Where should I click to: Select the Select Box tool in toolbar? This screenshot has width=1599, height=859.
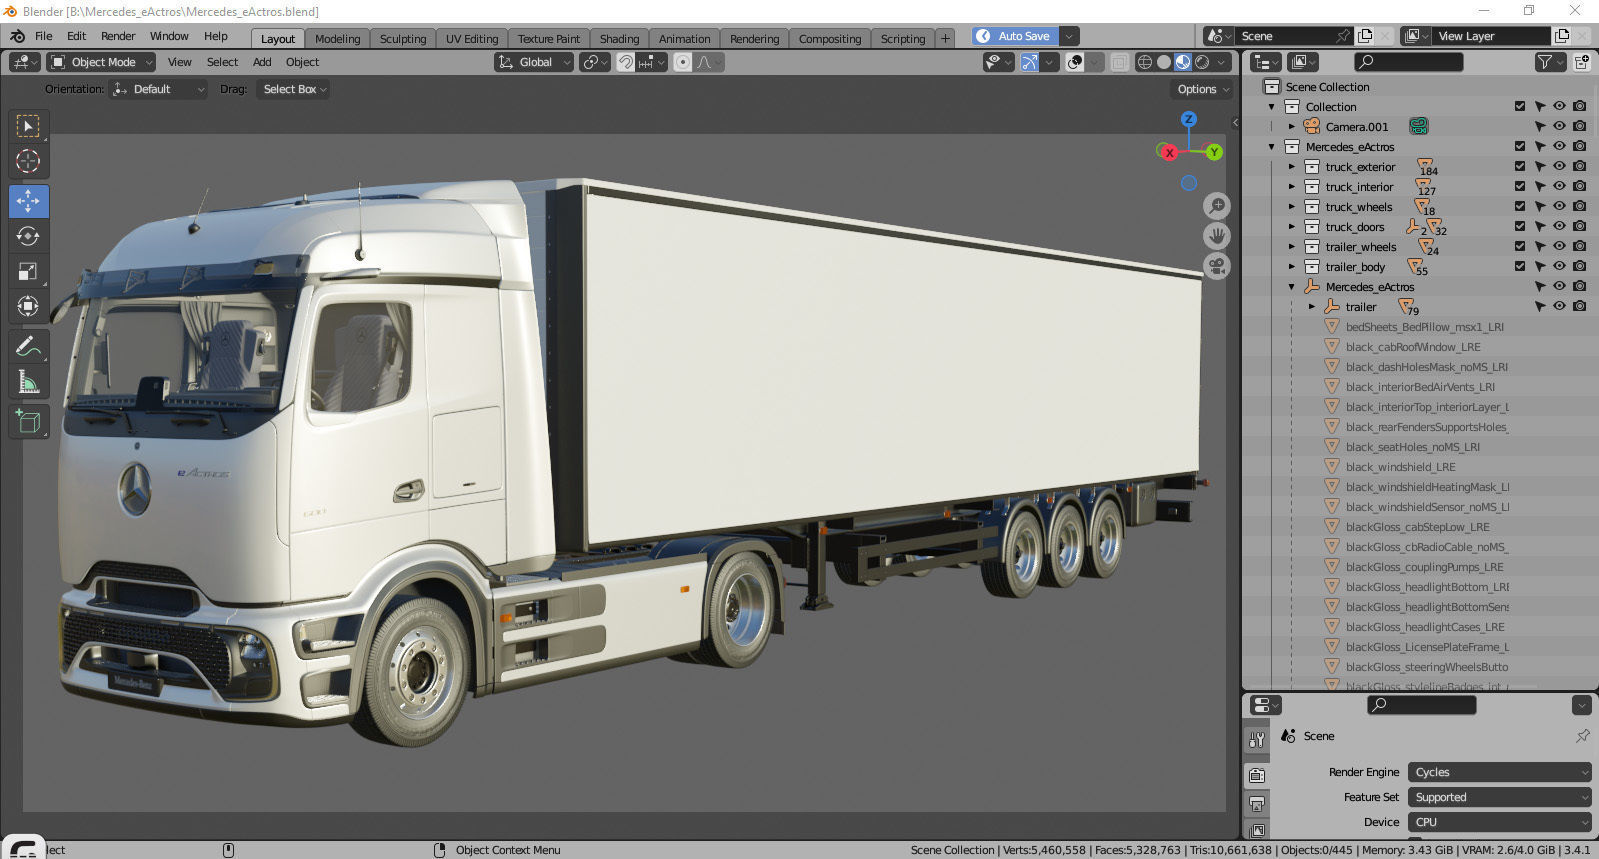[28, 126]
